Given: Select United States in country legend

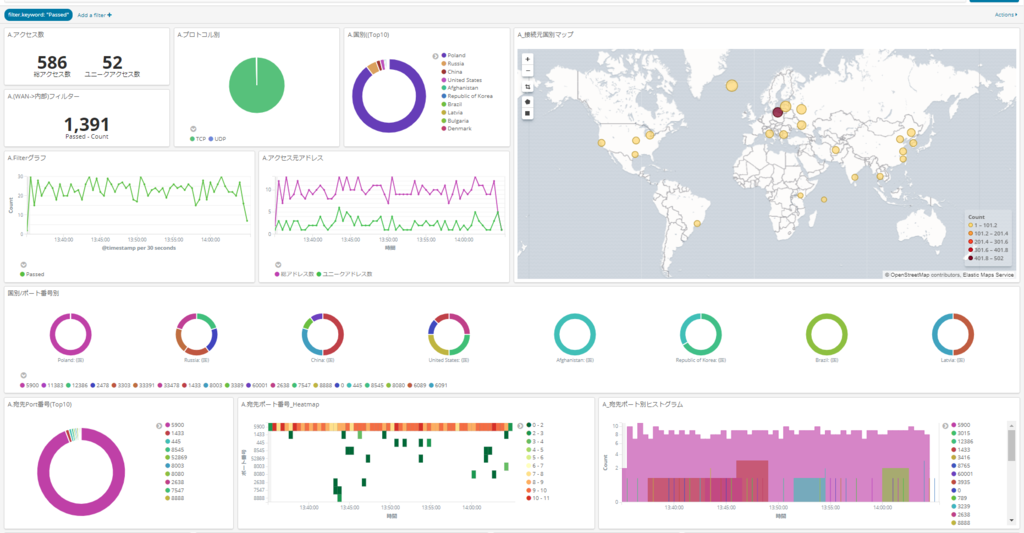Looking at the screenshot, I should 464,80.
